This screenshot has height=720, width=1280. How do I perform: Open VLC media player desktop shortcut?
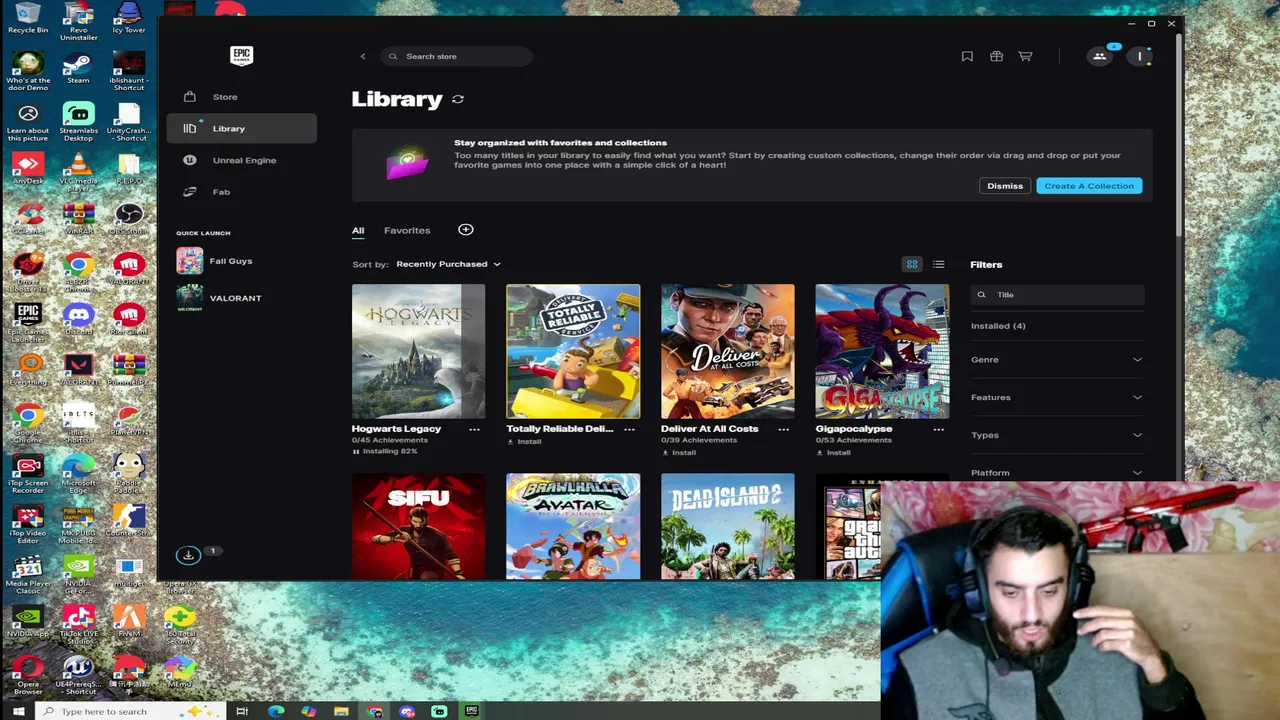[x=78, y=169]
